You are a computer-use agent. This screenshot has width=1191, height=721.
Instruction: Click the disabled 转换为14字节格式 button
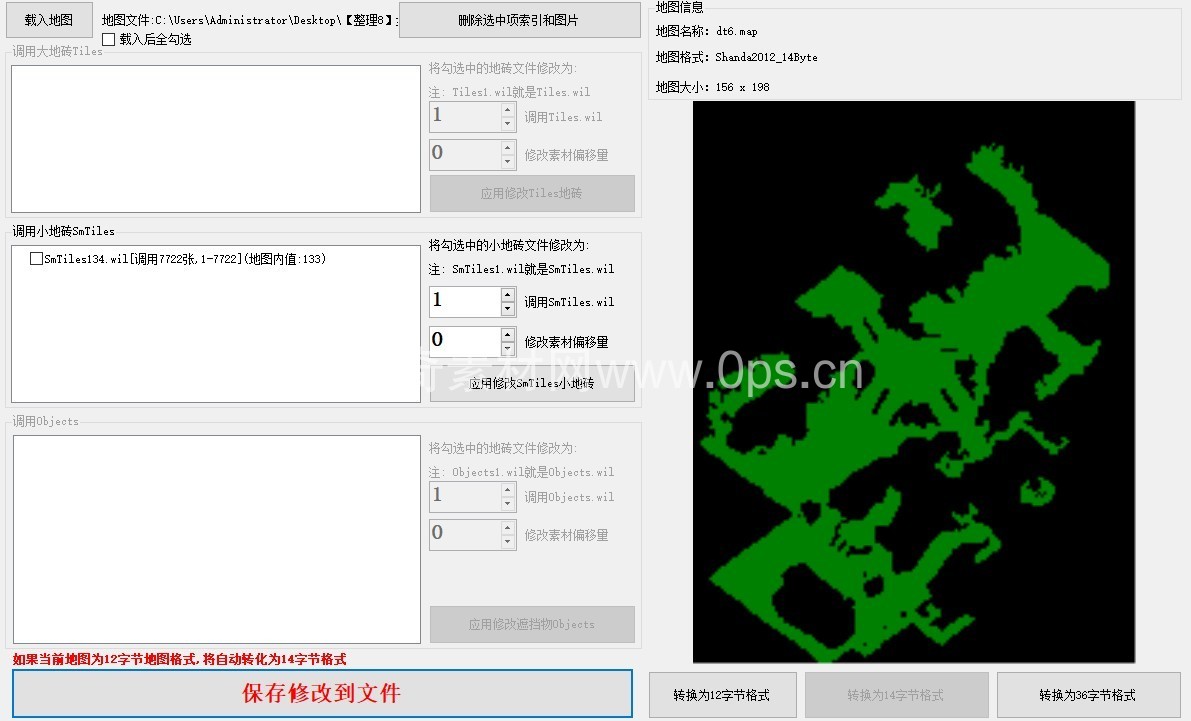pos(896,695)
